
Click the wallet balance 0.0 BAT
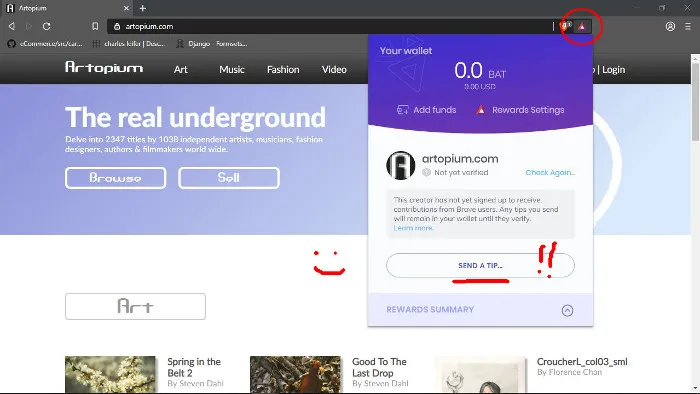click(480, 71)
